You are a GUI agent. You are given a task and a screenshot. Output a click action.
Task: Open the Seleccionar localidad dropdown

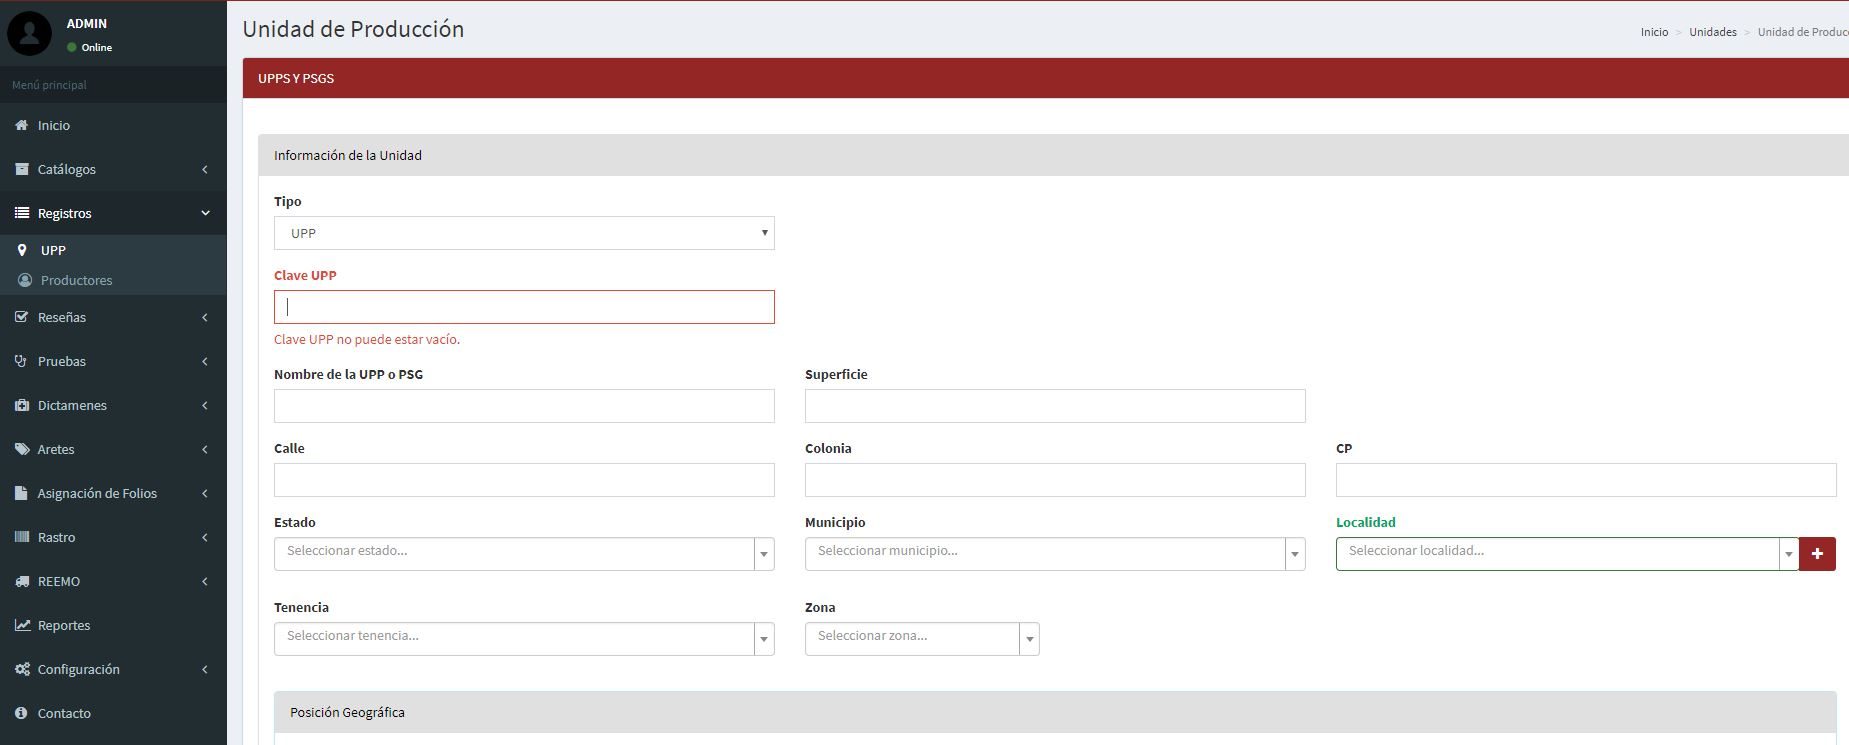(x=1567, y=554)
